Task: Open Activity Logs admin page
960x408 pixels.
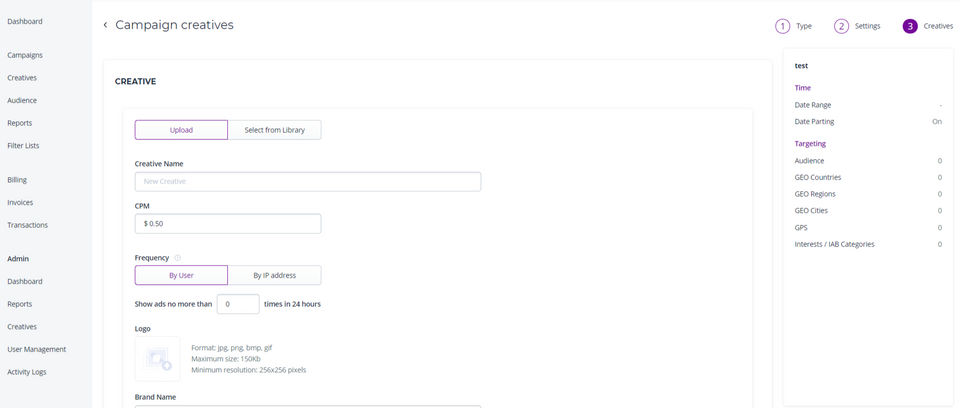Action: 27,372
